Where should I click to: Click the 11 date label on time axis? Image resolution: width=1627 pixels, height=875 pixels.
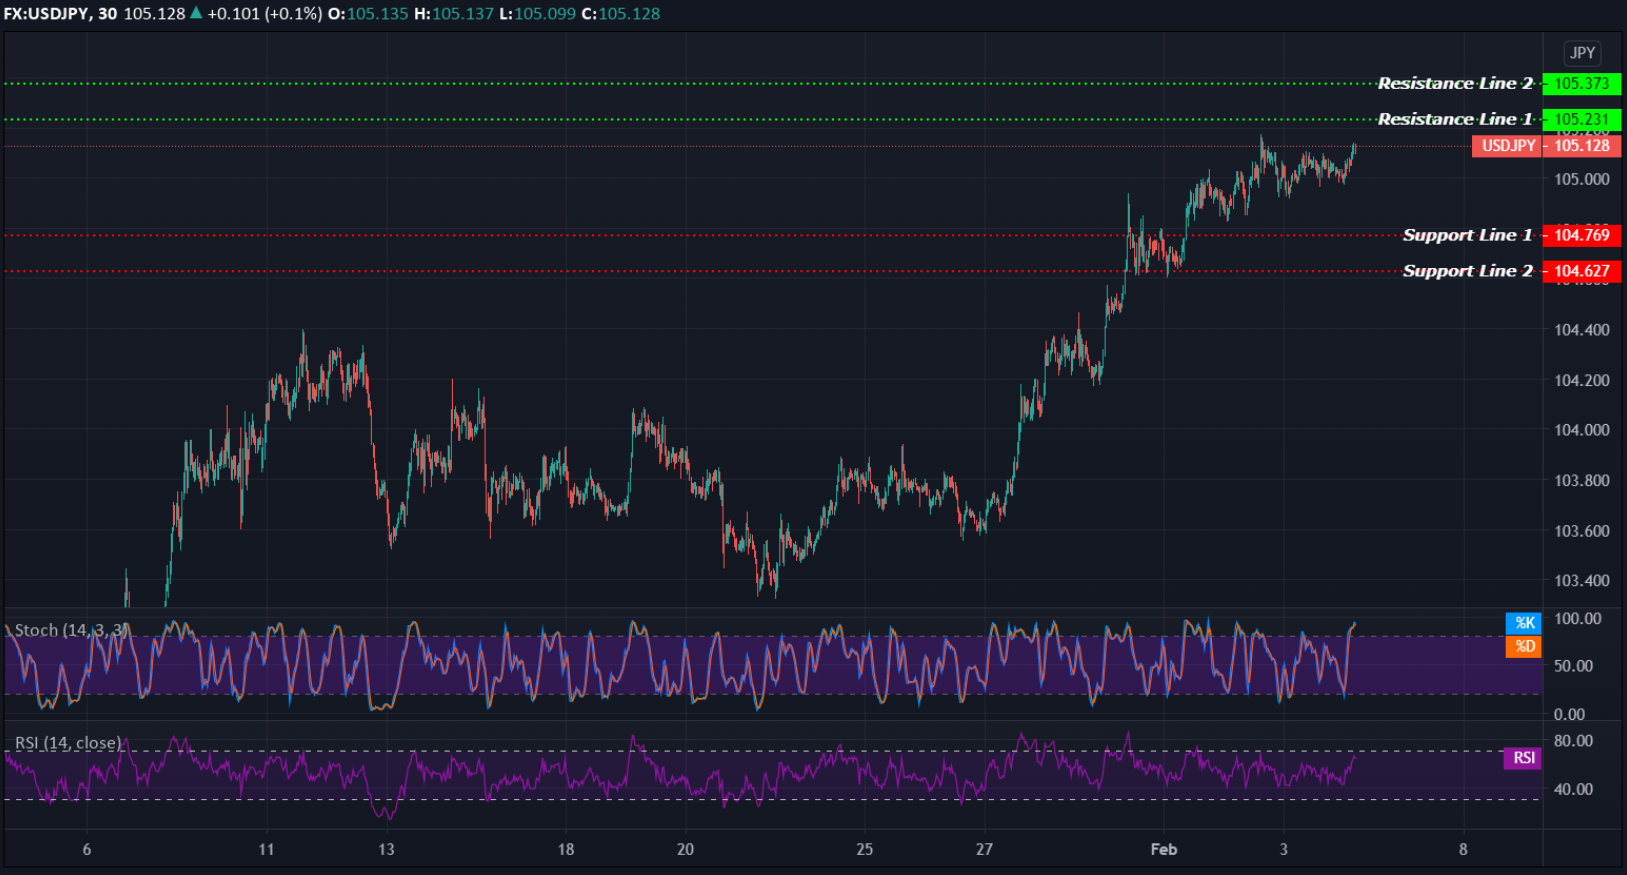click(266, 849)
